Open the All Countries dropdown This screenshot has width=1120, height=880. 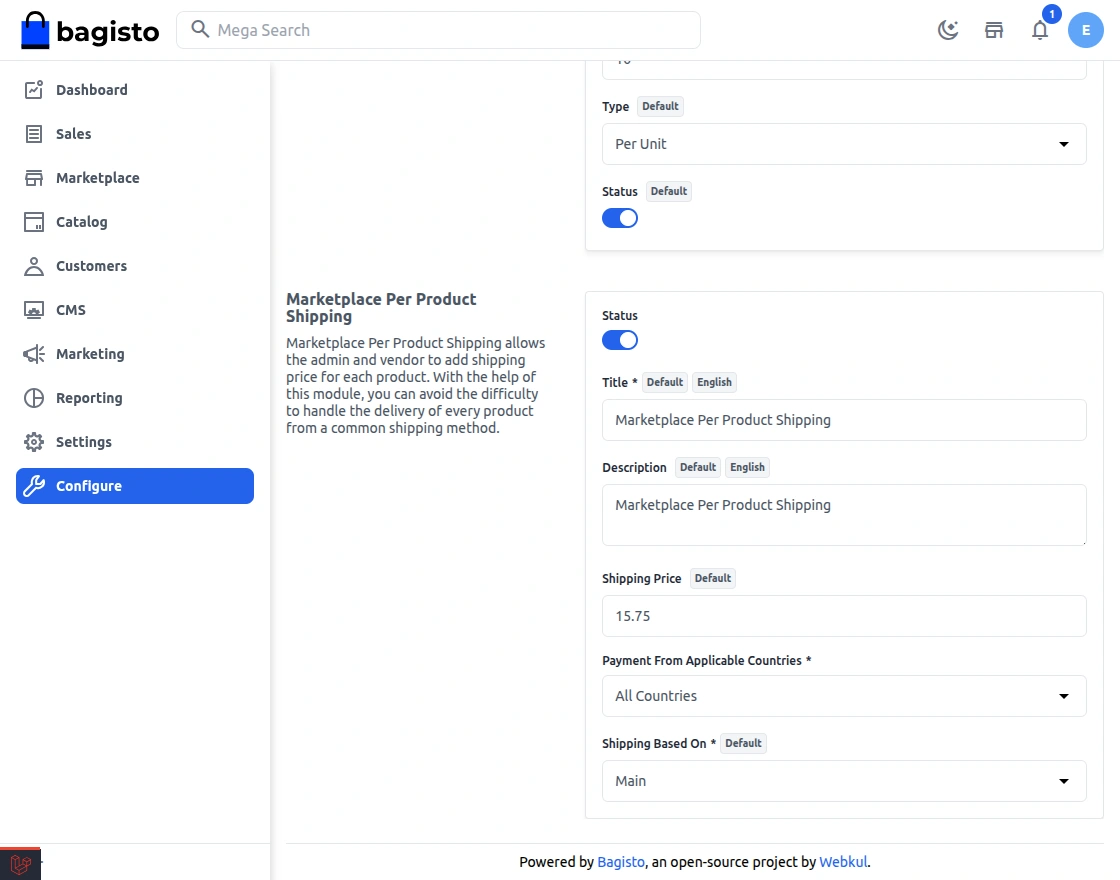coord(844,696)
